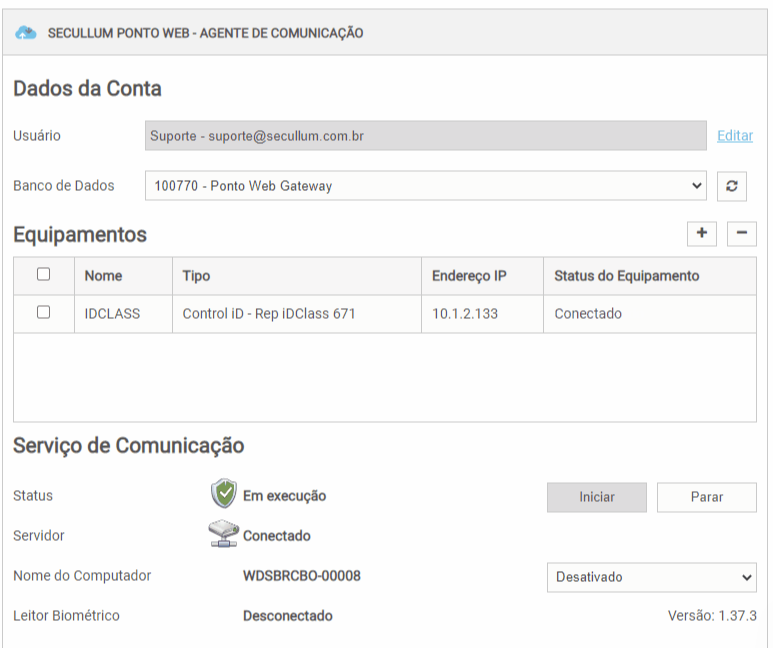773x648 pixels.
Task: Expand the Desativado dropdown
Action: tap(651, 577)
